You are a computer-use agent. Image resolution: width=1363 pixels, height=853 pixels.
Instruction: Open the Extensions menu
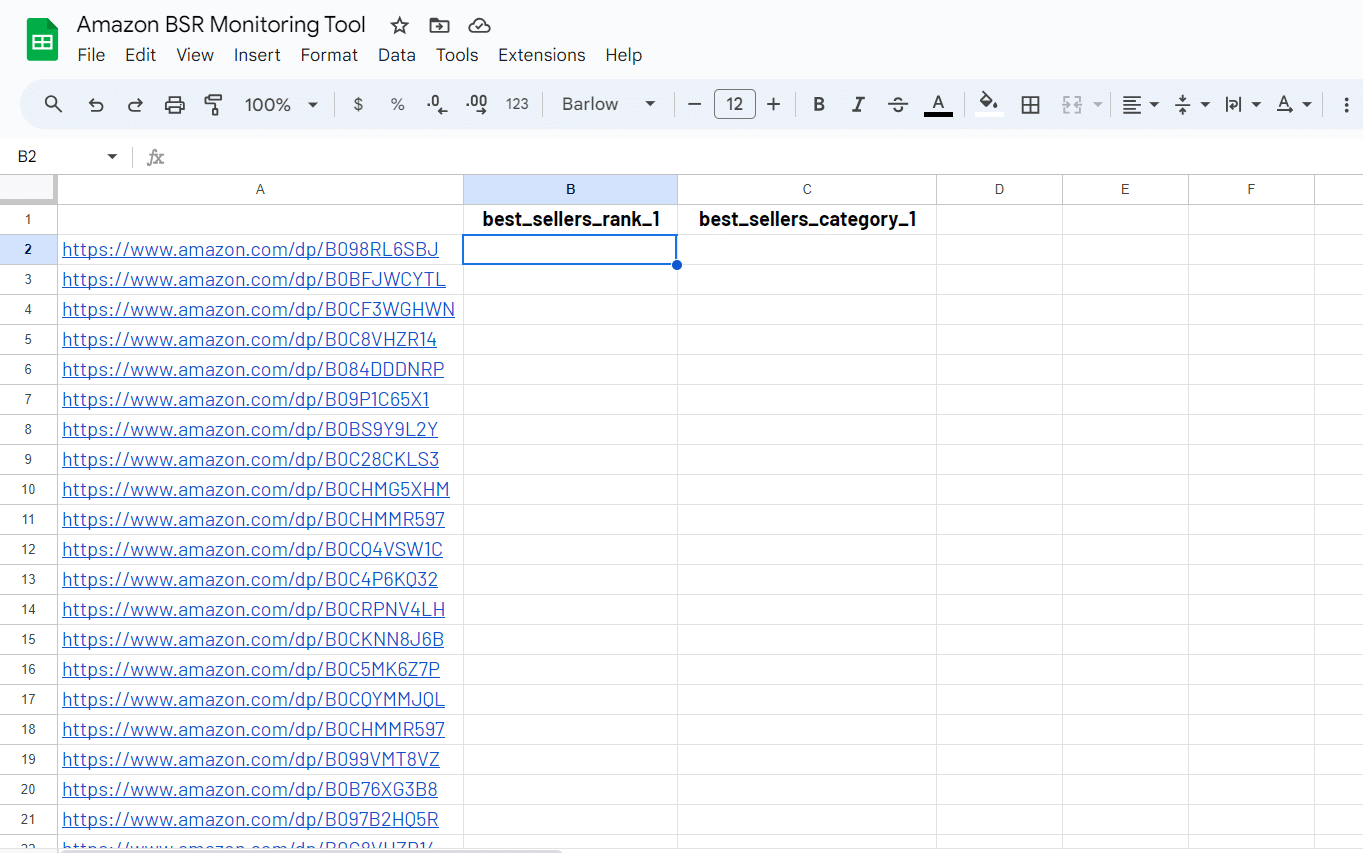coord(541,55)
